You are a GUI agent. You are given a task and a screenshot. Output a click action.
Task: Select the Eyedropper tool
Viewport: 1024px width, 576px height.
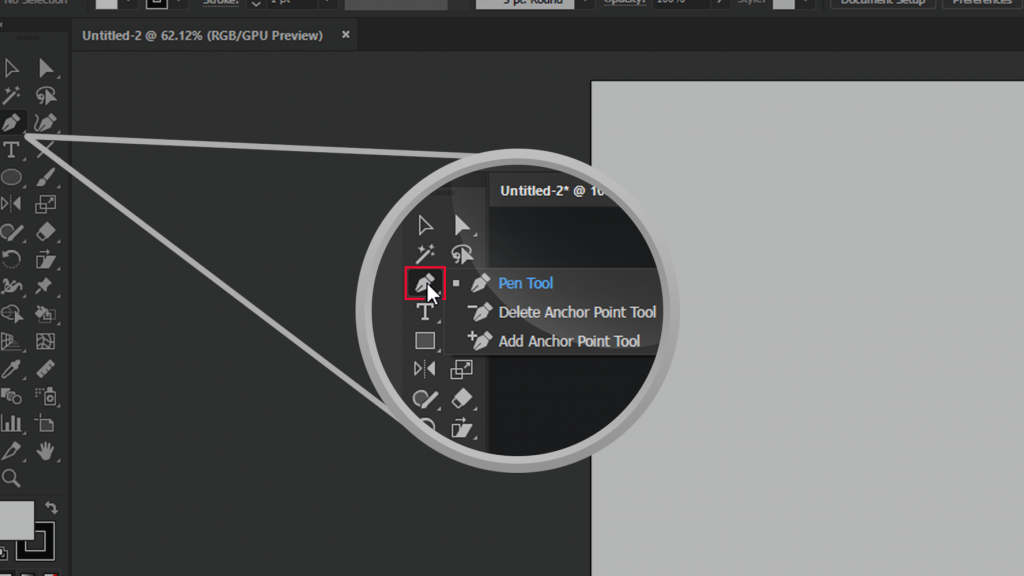(12, 369)
